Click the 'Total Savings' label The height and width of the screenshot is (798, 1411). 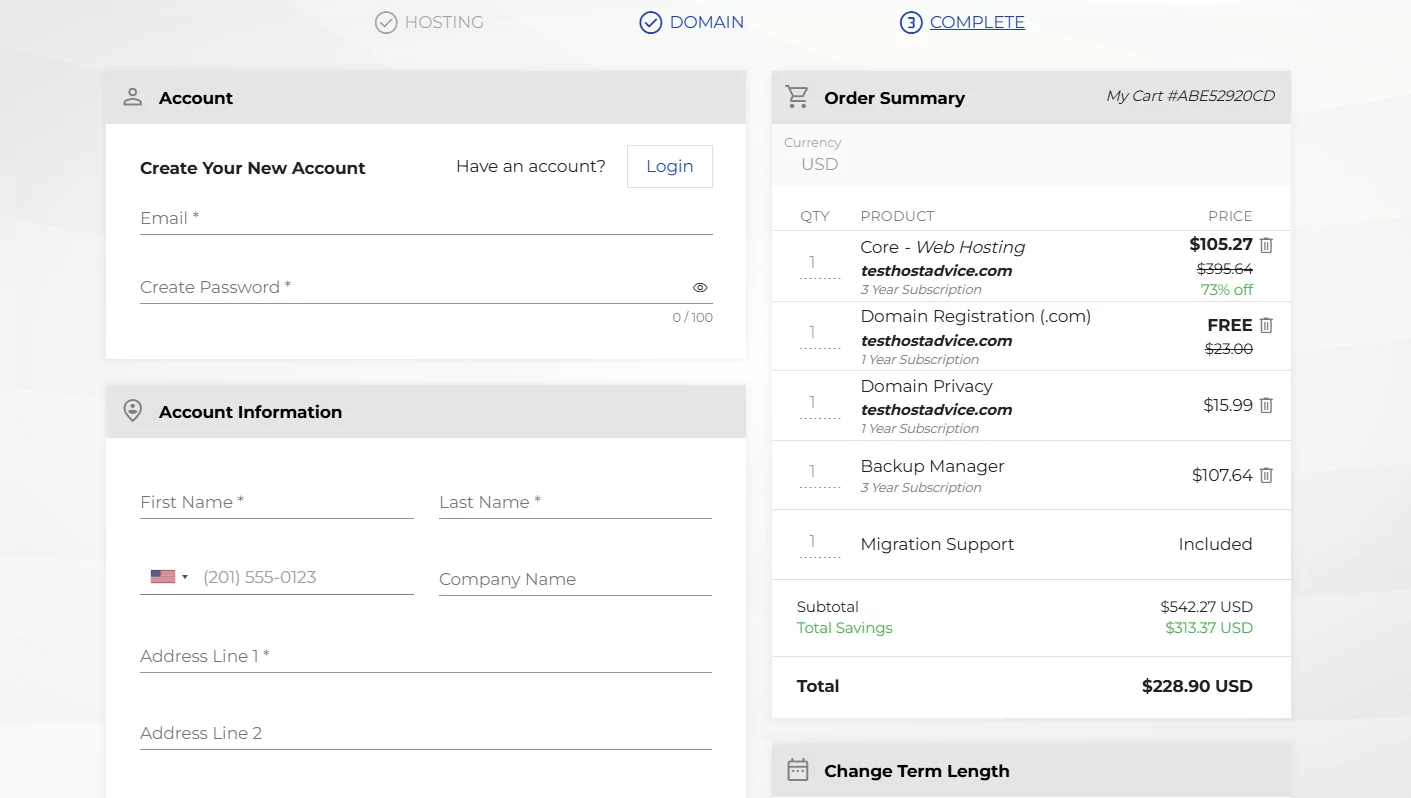[844, 628]
